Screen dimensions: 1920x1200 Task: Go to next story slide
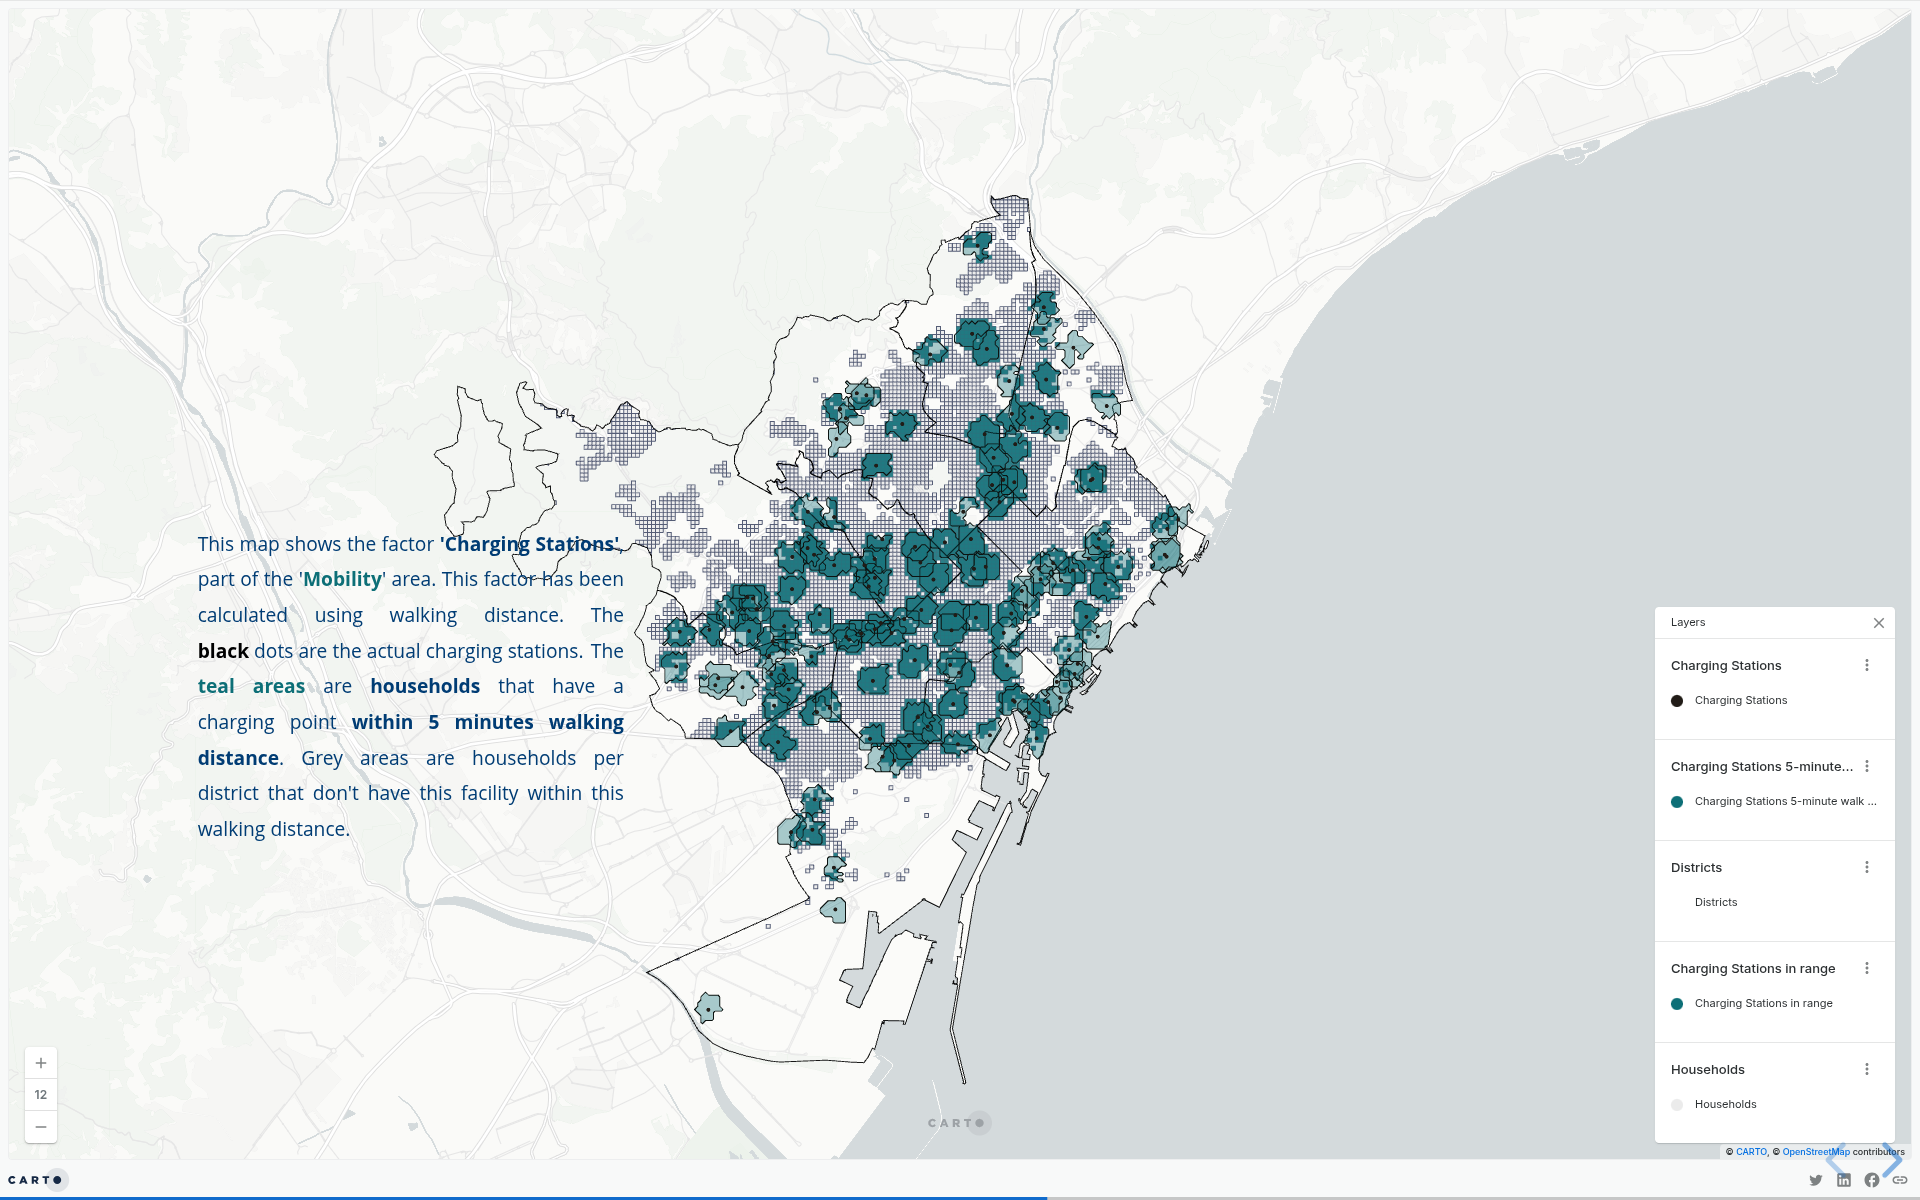point(1892,1160)
